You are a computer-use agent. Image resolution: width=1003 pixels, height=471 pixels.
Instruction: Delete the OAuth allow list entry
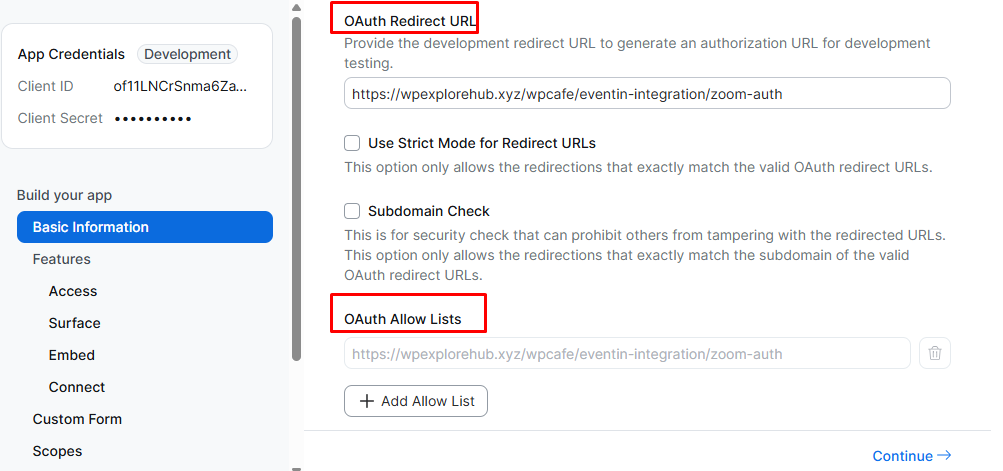pyautogui.click(x=934, y=353)
